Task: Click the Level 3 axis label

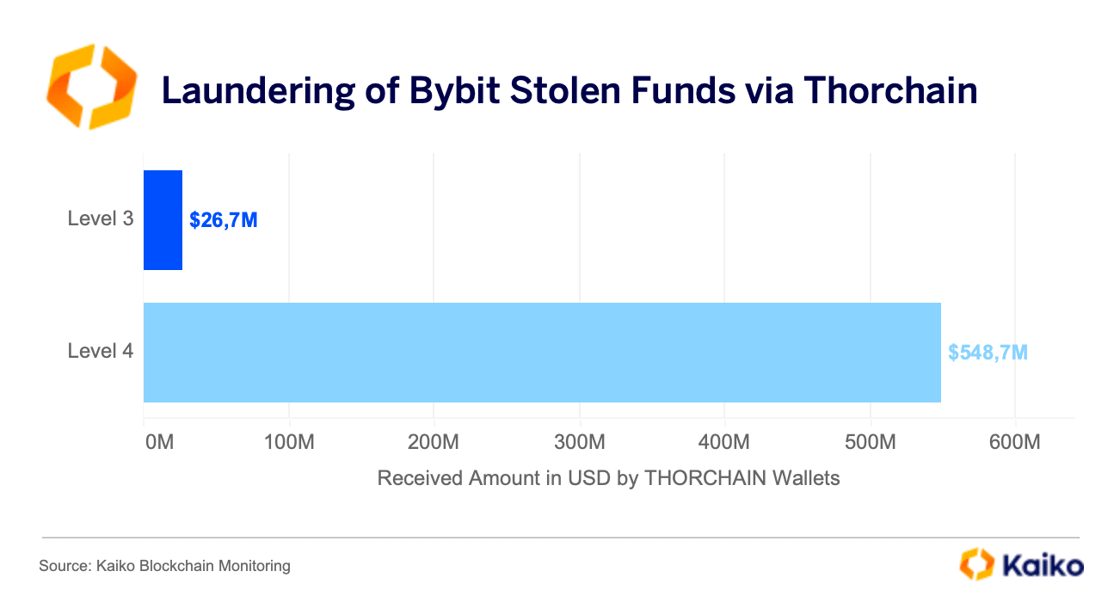Action: click(x=100, y=218)
